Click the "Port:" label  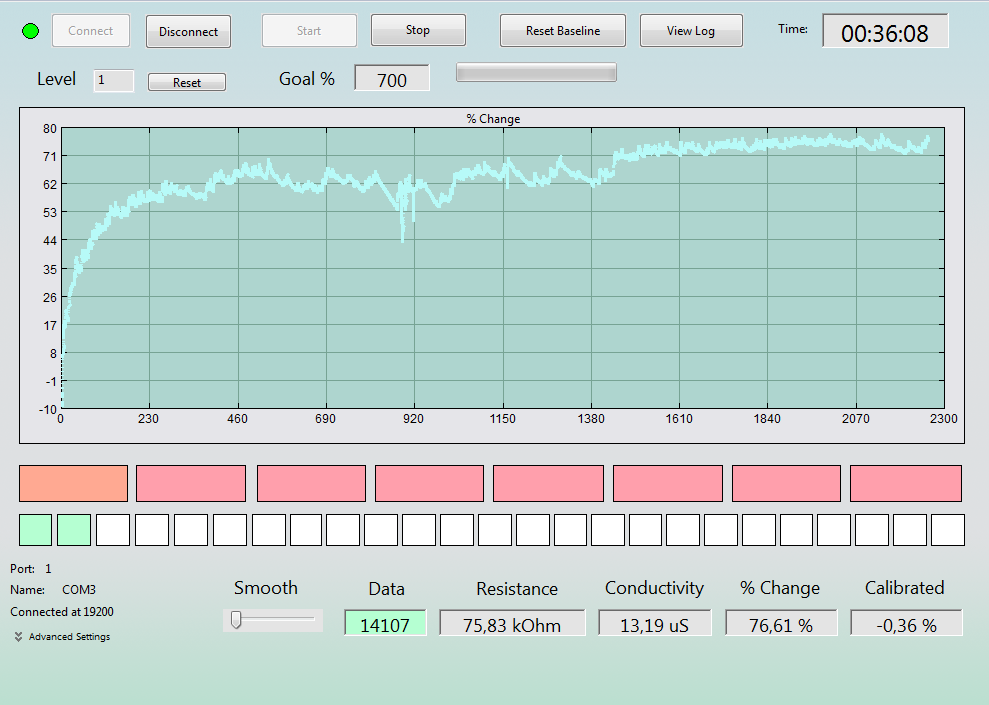click(22, 569)
